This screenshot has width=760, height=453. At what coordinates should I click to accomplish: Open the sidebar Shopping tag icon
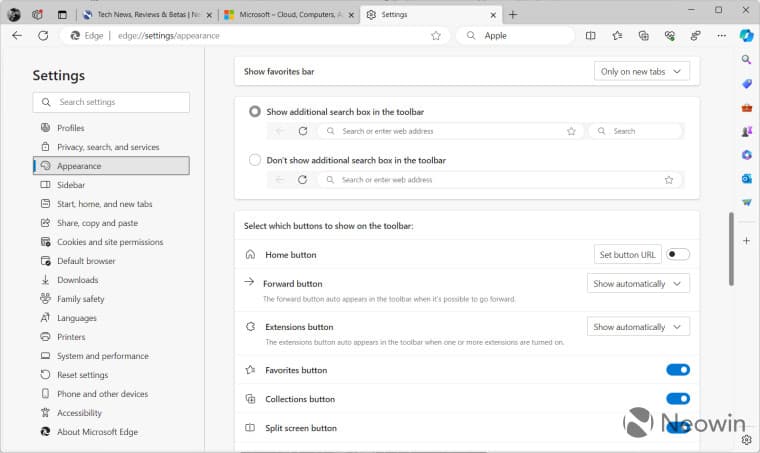click(x=746, y=83)
